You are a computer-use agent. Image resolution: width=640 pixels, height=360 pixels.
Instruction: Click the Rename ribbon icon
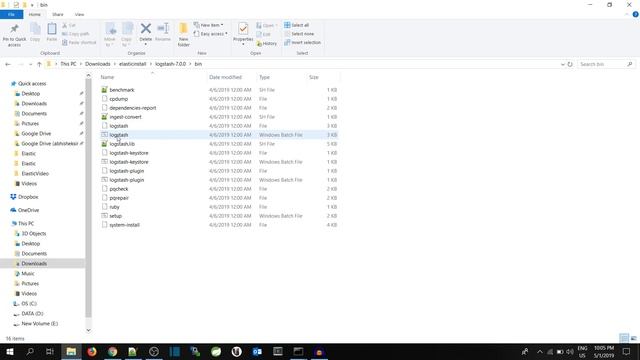click(163, 32)
